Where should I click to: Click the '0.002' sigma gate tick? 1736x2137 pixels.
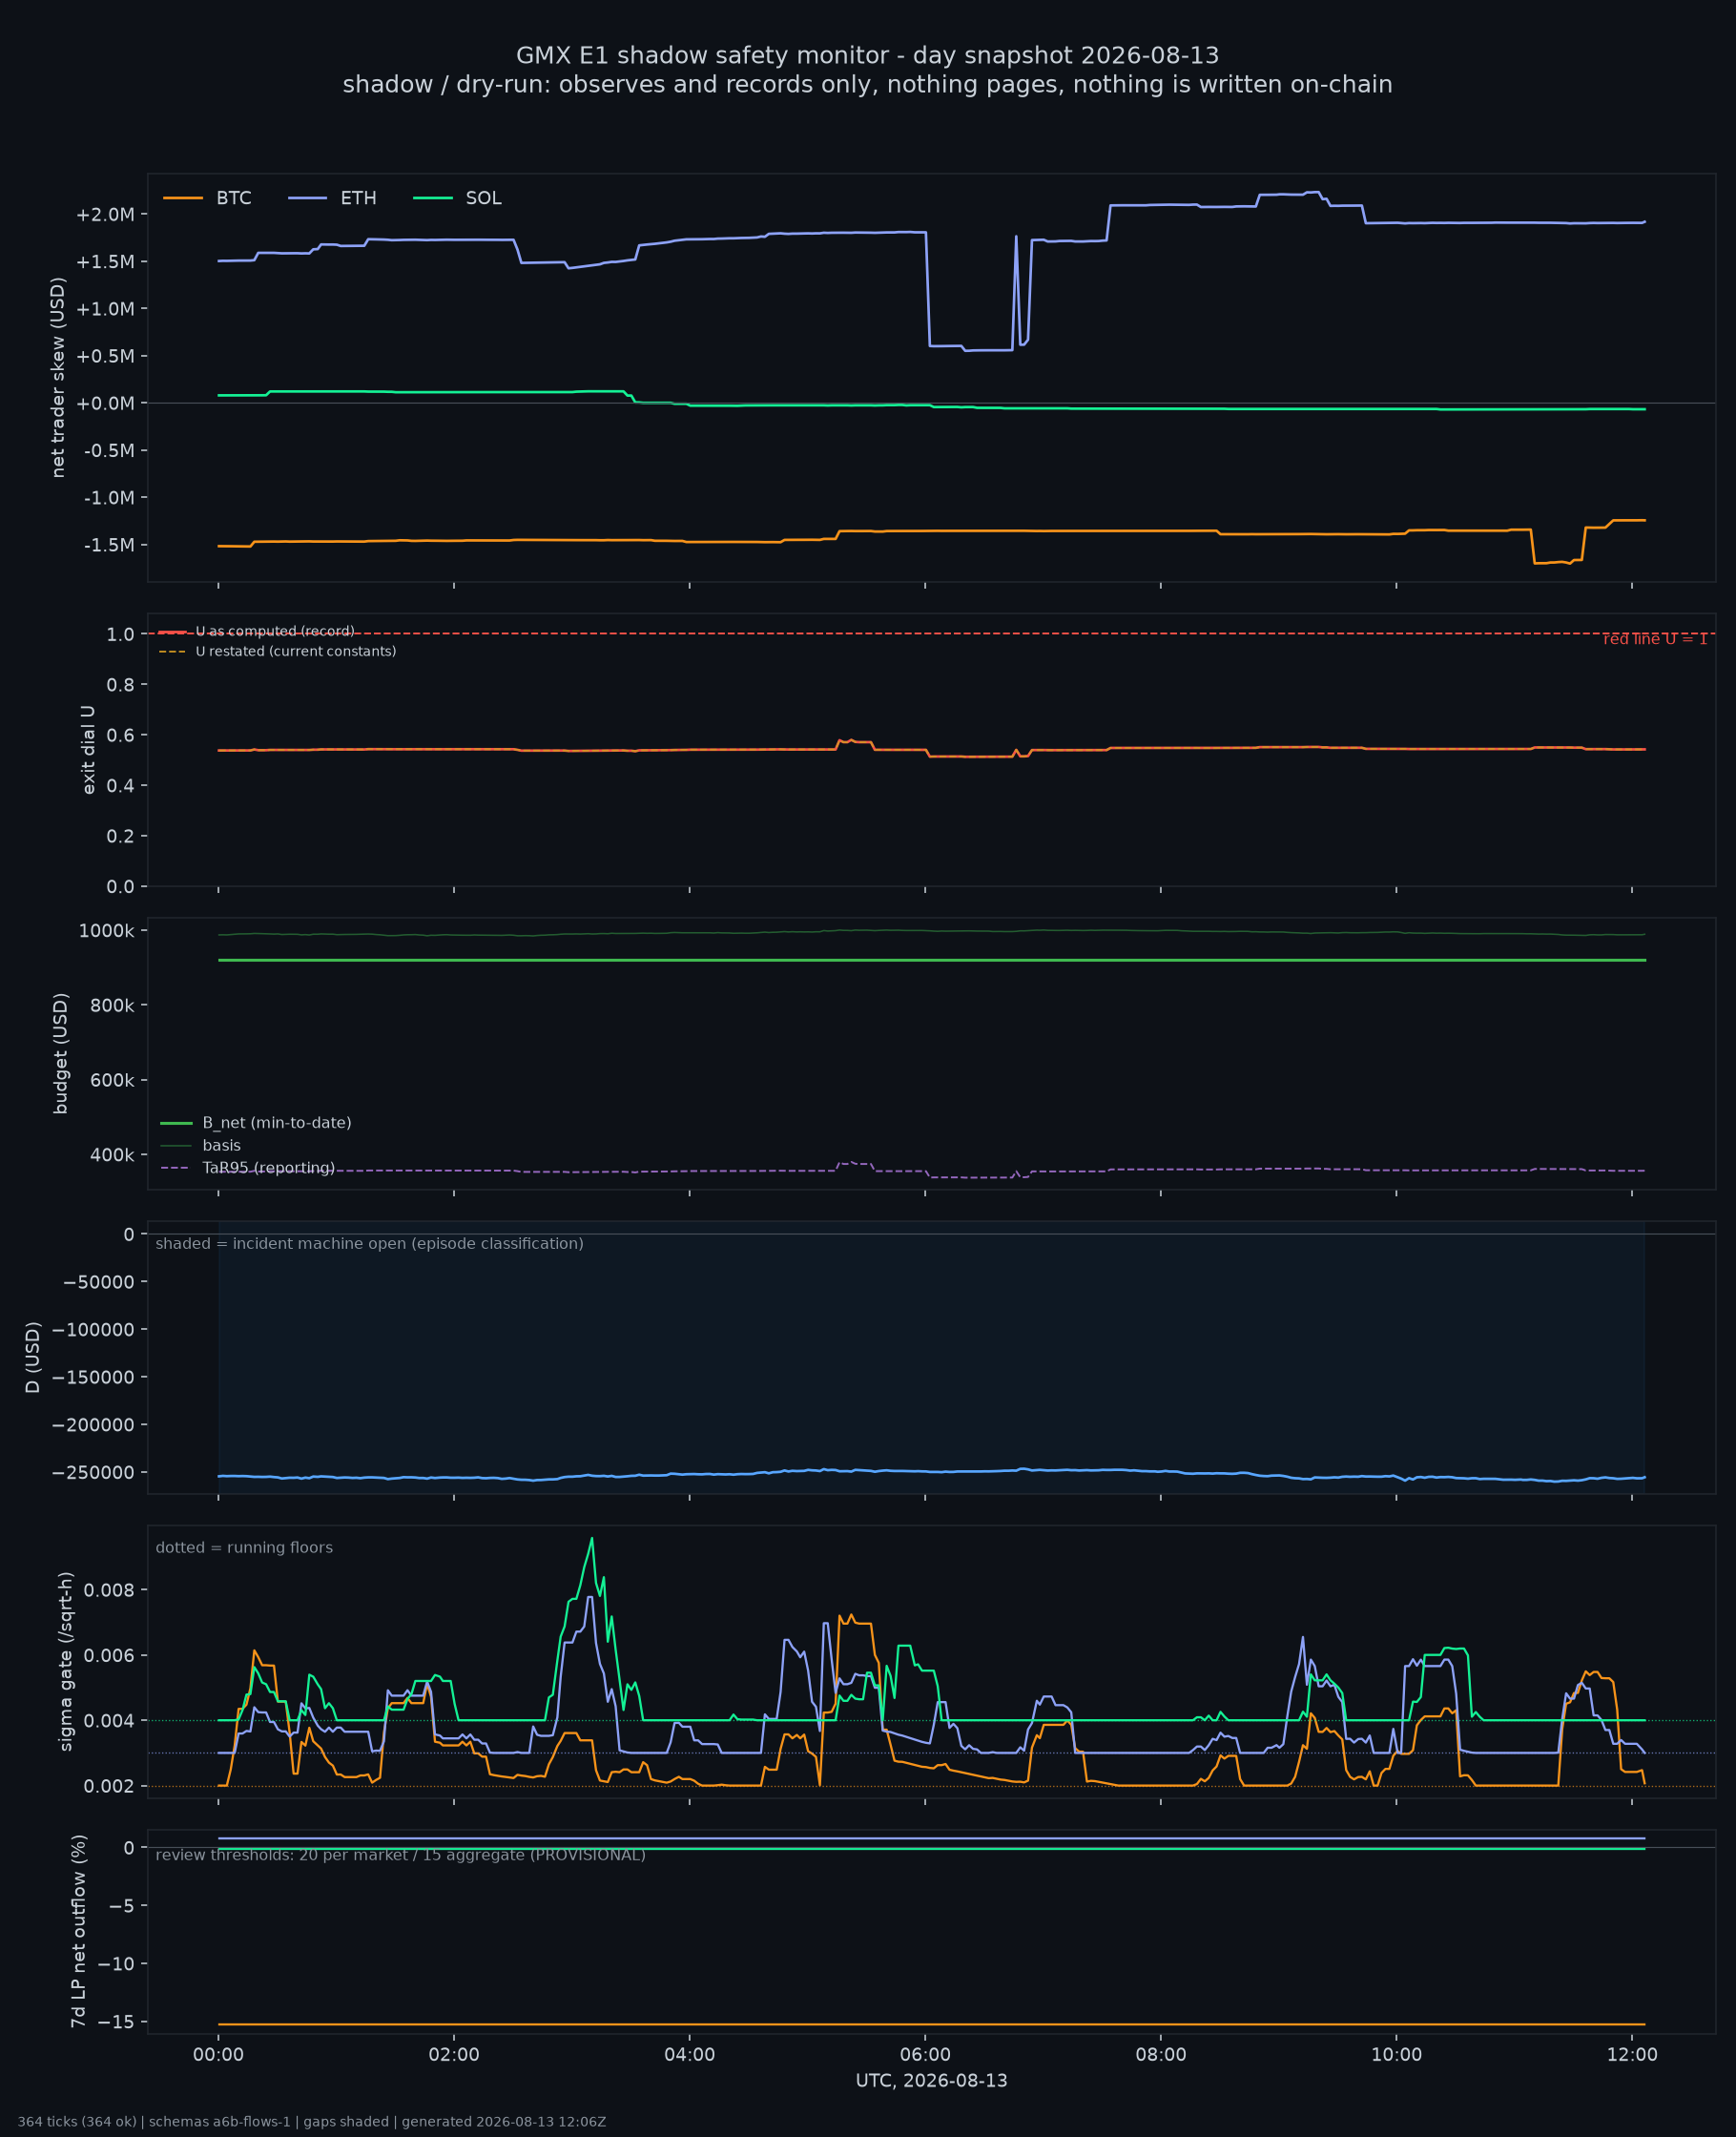[110, 1786]
